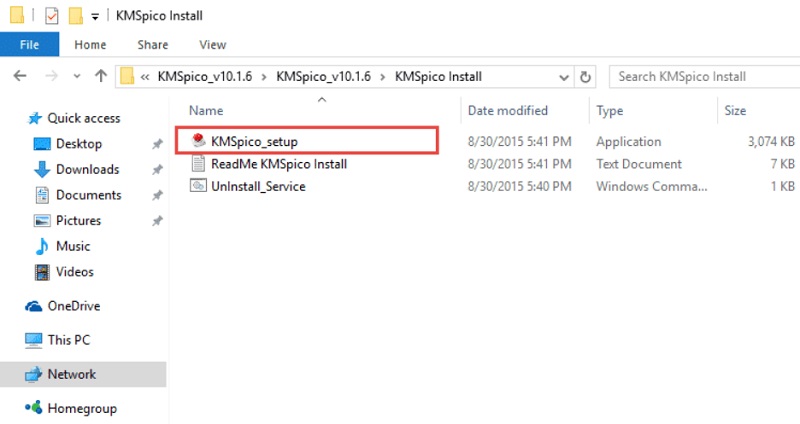The width and height of the screenshot is (800, 424).
Task: Click the pin icon beside Downloads
Action: 157,170
